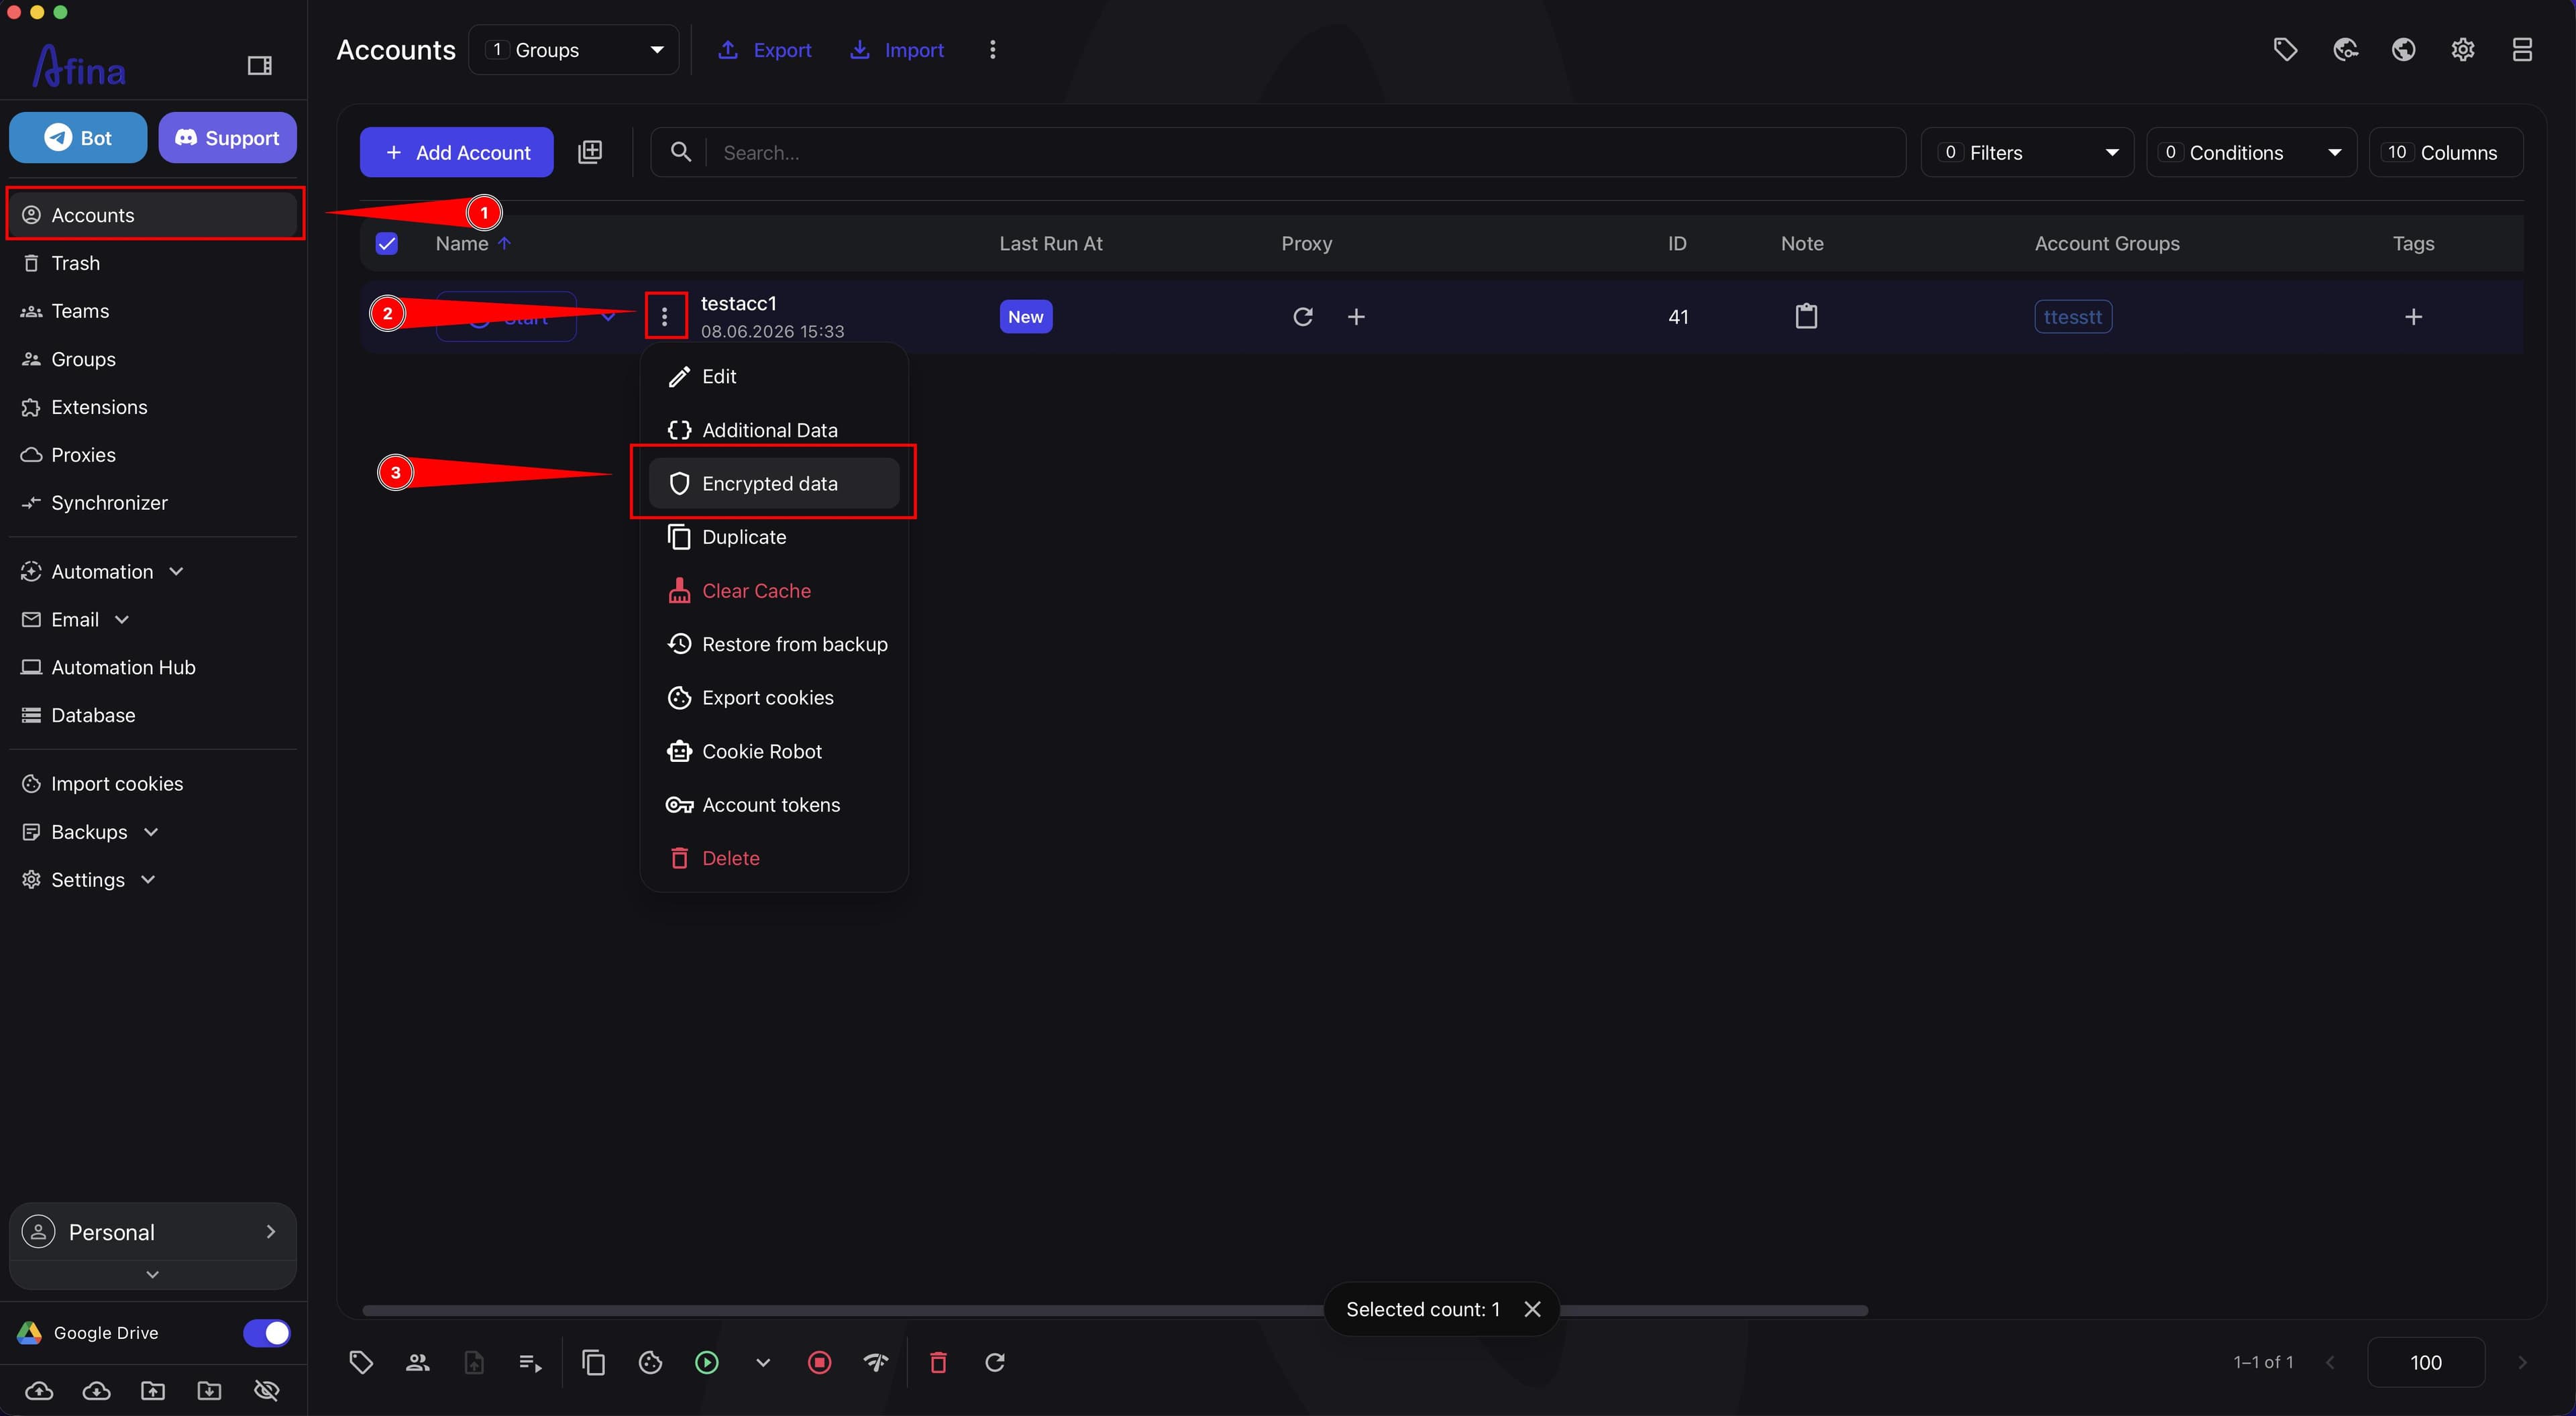Open Teams in sidebar
The height and width of the screenshot is (1416, 2576).
[153, 311]
